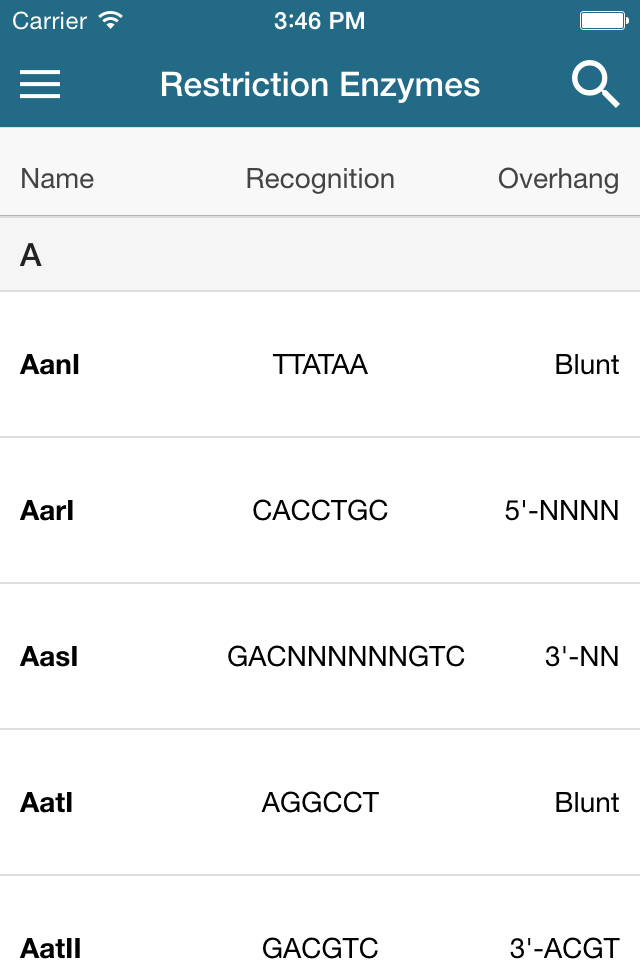The width and height of the screenshot is (640, 960).
Task: Tap the TTATAA recognition sequence
Action: (x=320, y=364)
